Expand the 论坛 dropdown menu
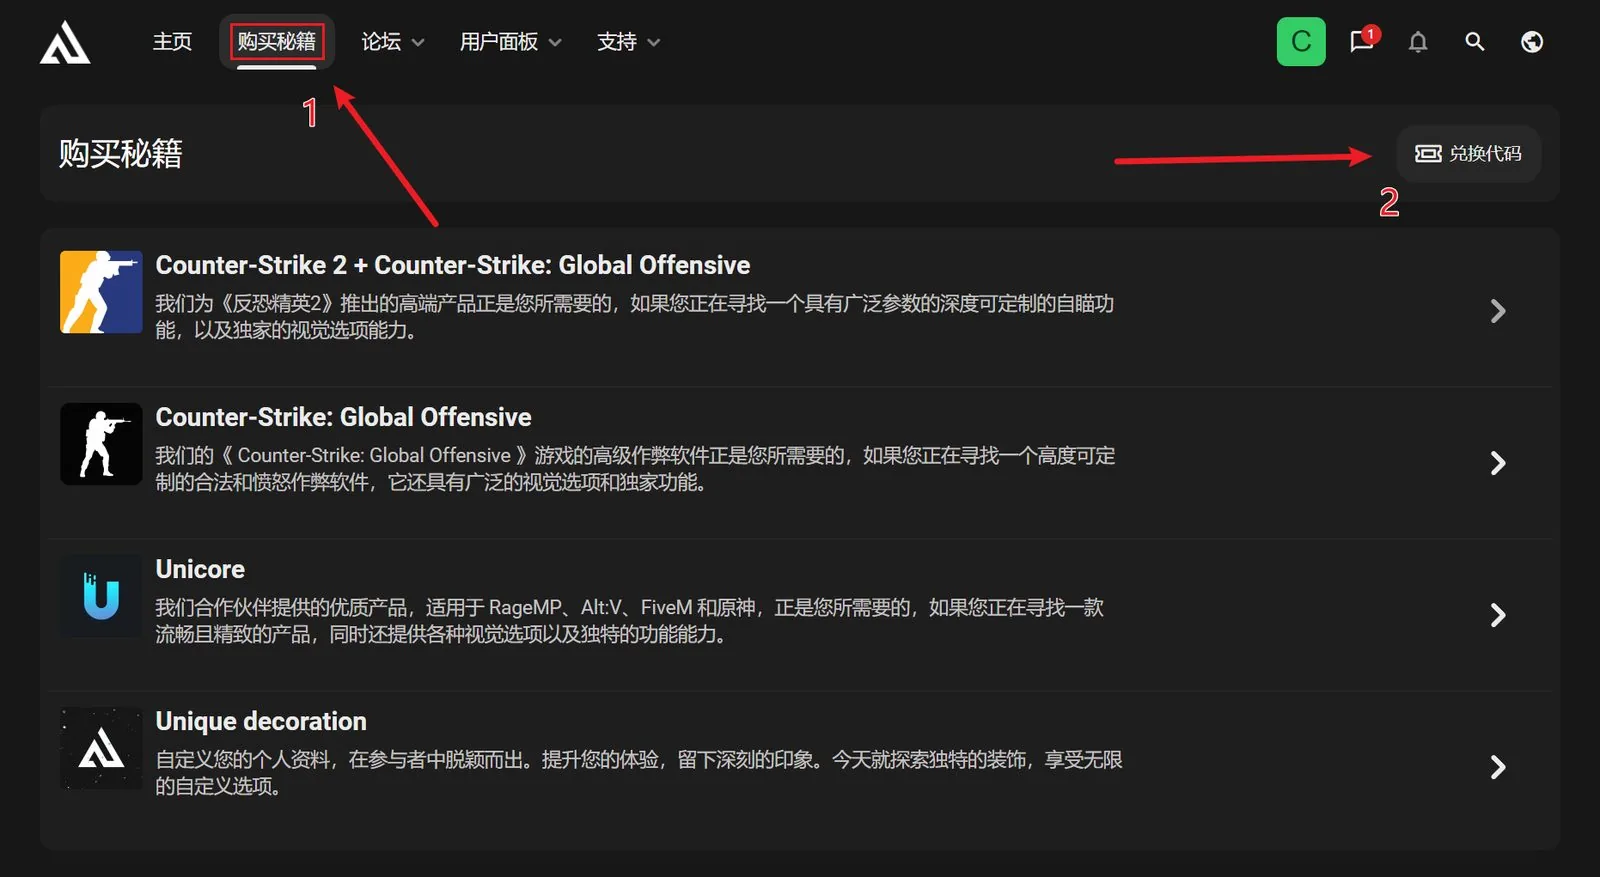Image resolution: width=1600 pixels, height=877 pixels. [392, 42]
